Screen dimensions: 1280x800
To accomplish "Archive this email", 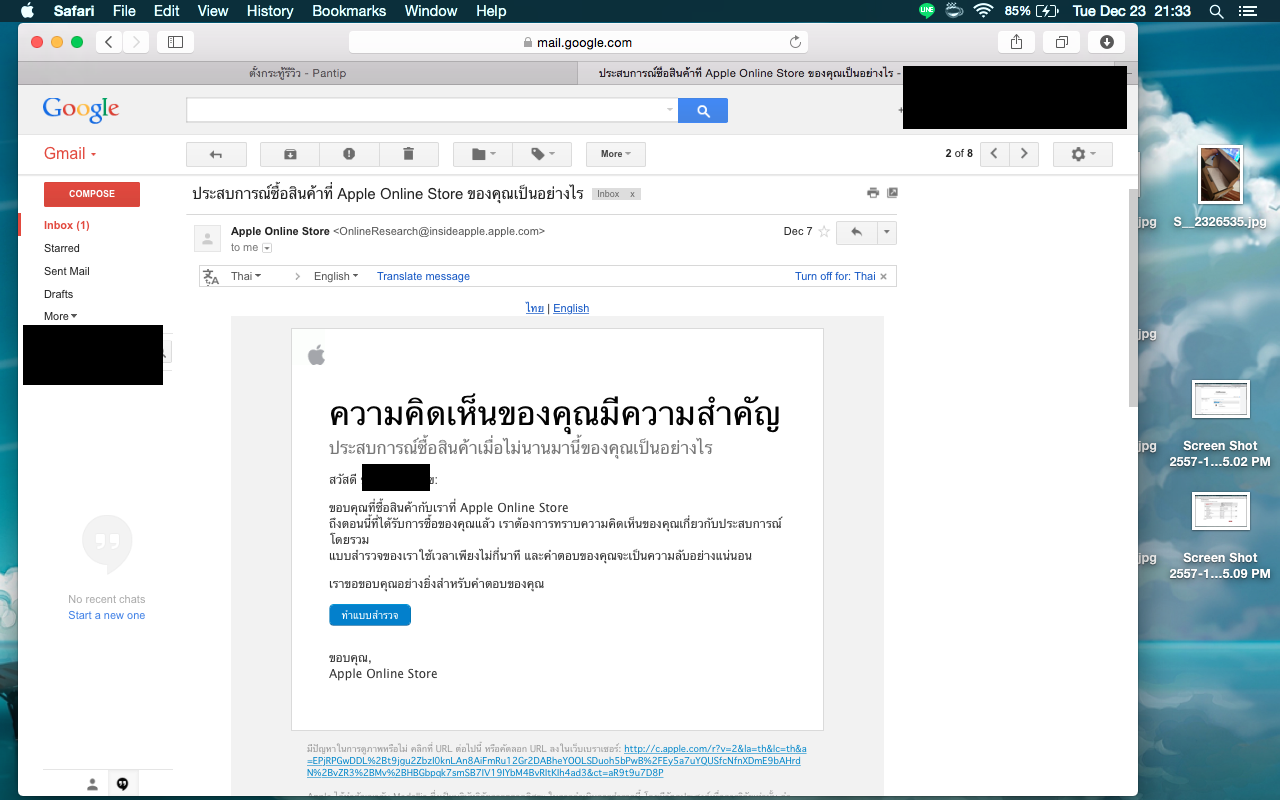I will [290, 154].
